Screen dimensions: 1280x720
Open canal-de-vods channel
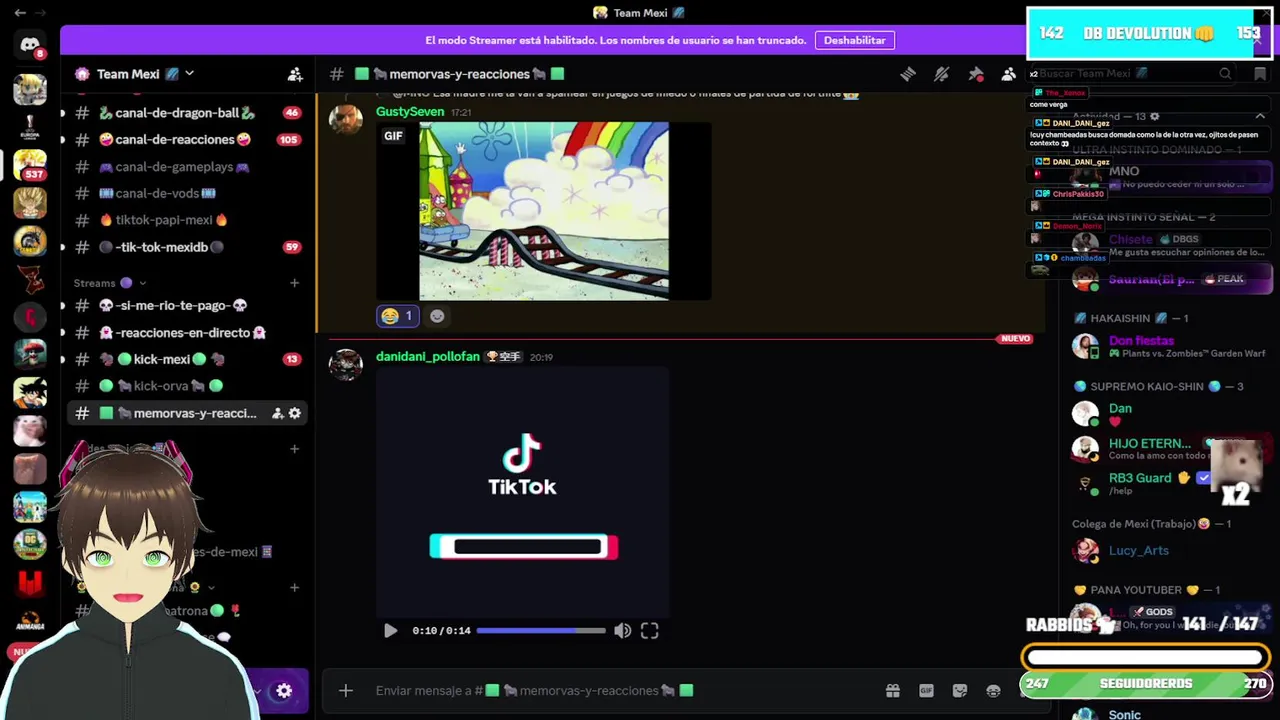pyautogui.click(x=186, y=193)
